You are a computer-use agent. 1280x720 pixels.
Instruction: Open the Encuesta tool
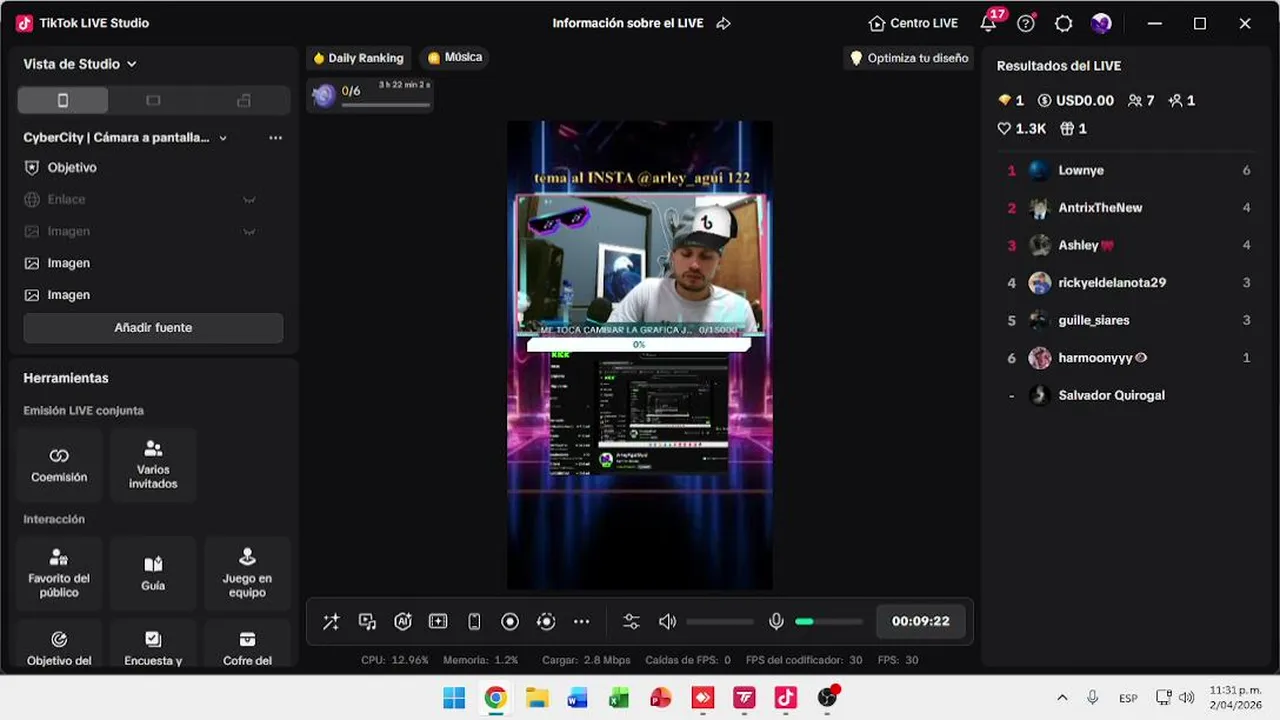click(x=153, y=645)
